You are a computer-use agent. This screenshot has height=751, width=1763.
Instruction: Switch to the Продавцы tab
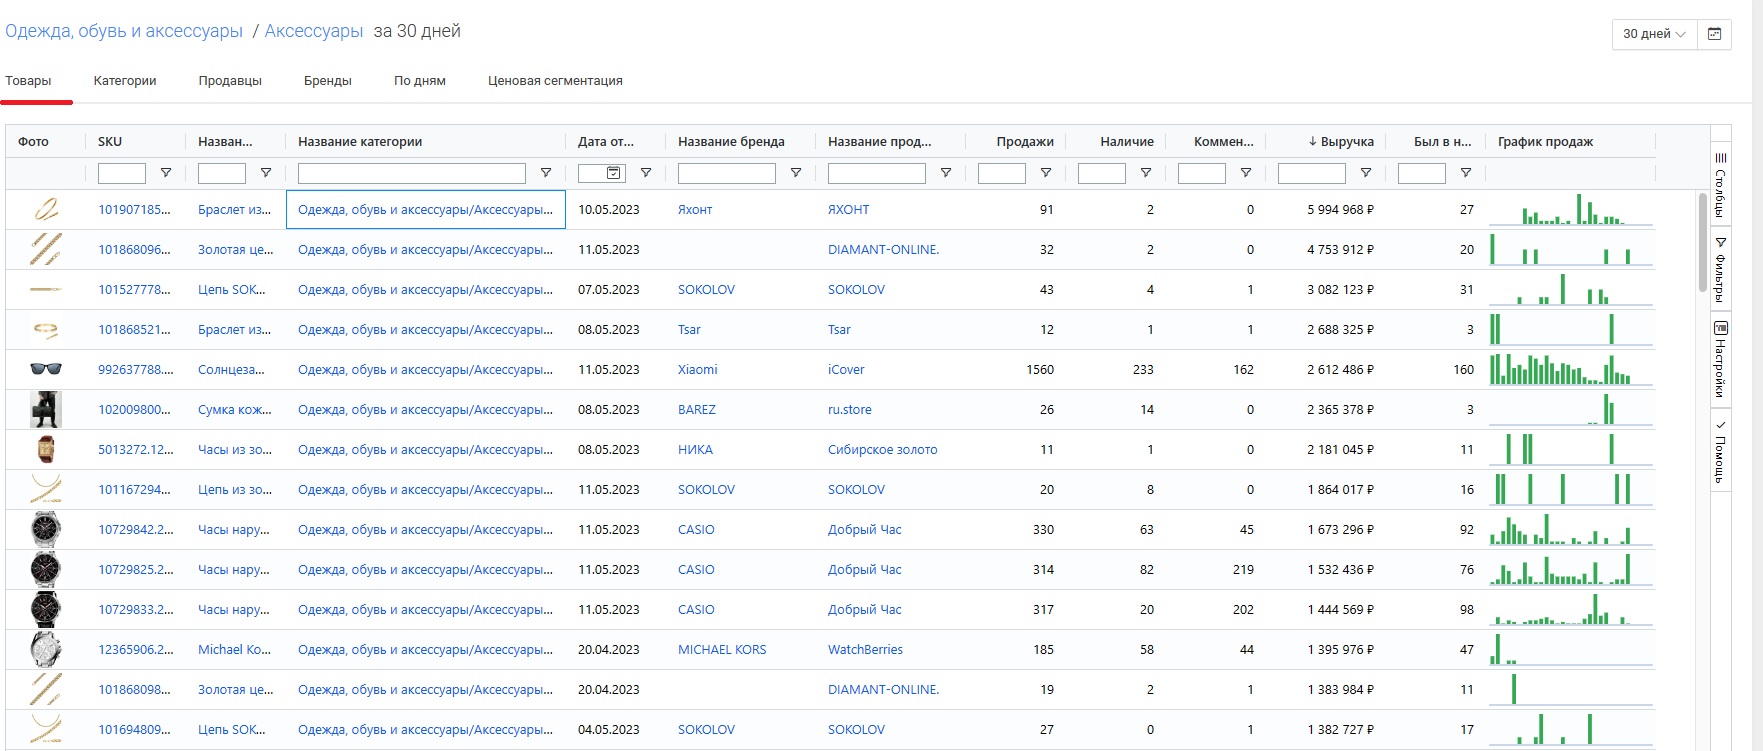230,81
